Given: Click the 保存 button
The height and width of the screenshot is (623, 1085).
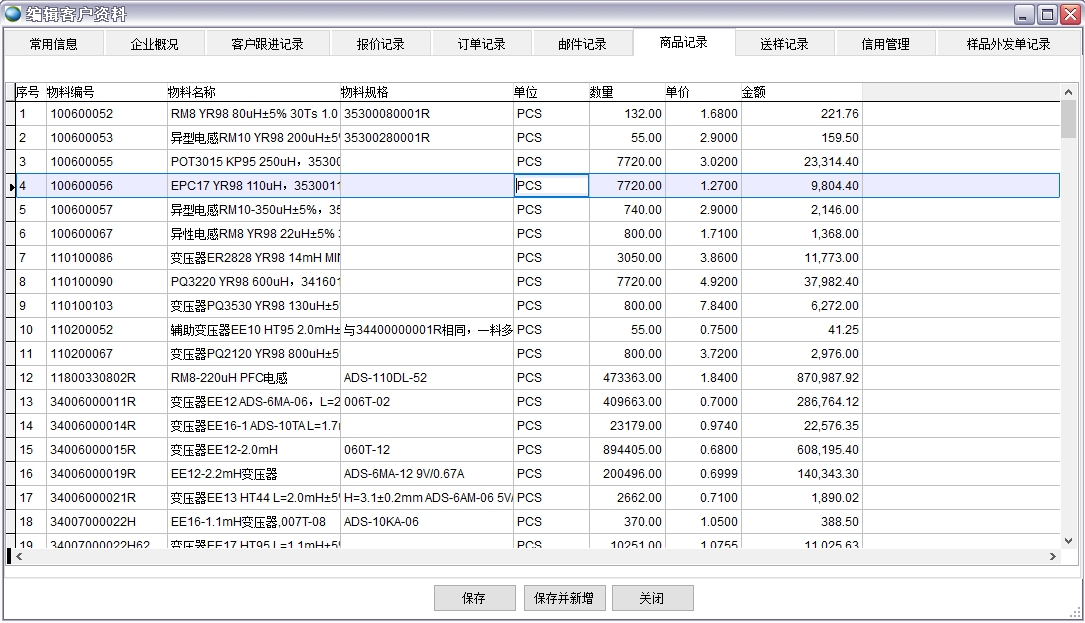Looking at the screenshot, I should coord(474,598).
